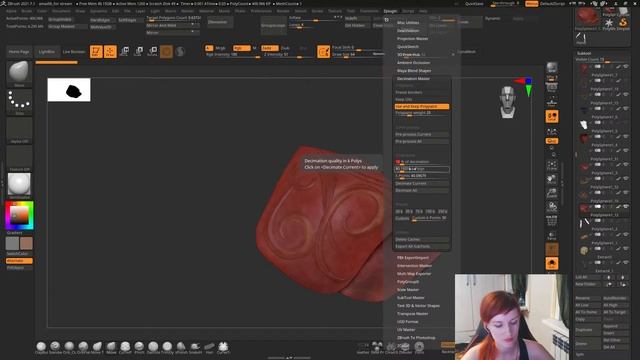
Task: Switch to the LightBox tab
Action: pos(47,52)
